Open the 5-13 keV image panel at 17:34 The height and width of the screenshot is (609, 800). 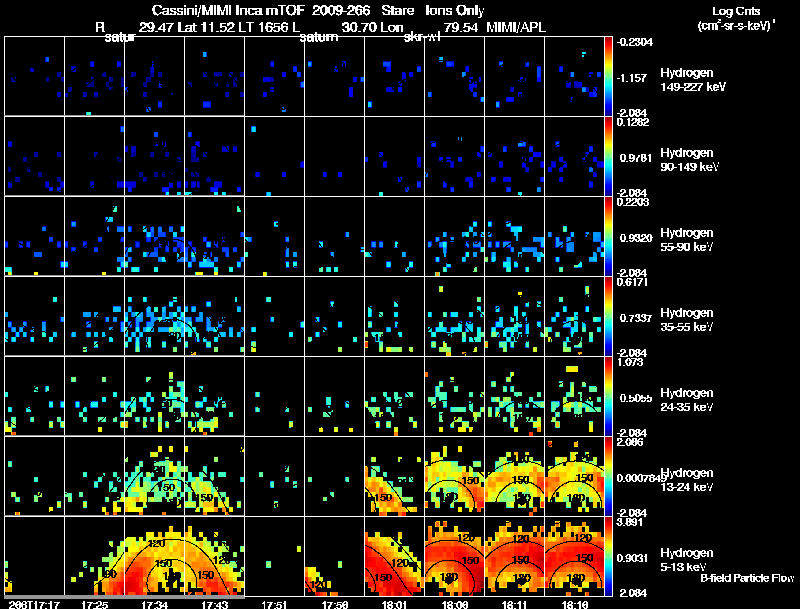pos(154,556)
